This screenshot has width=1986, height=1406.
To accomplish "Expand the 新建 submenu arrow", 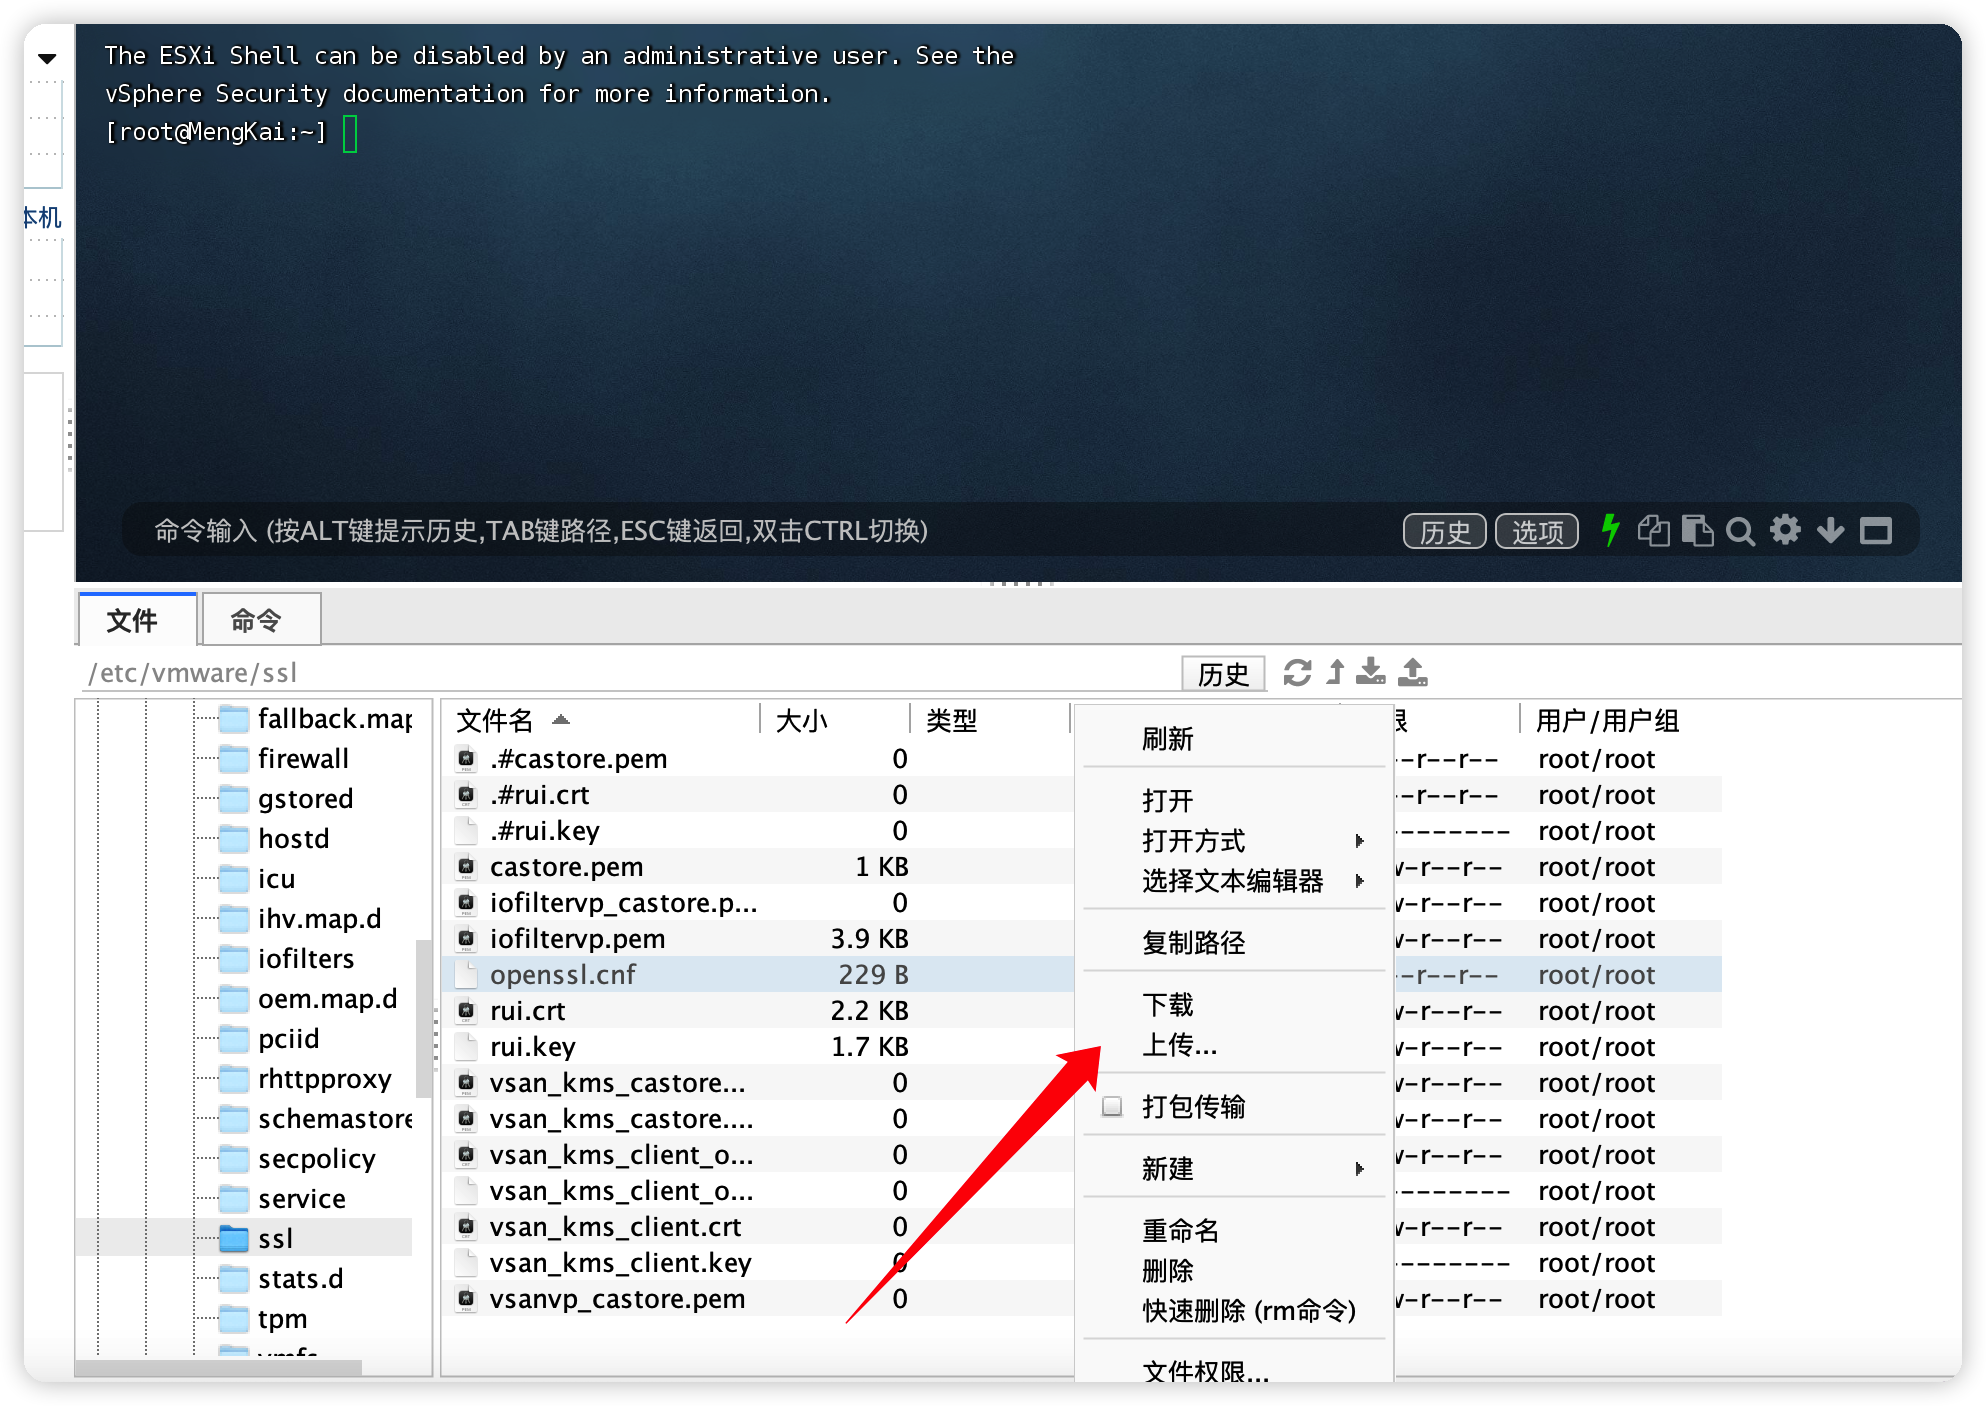I will [1359, 1169].
